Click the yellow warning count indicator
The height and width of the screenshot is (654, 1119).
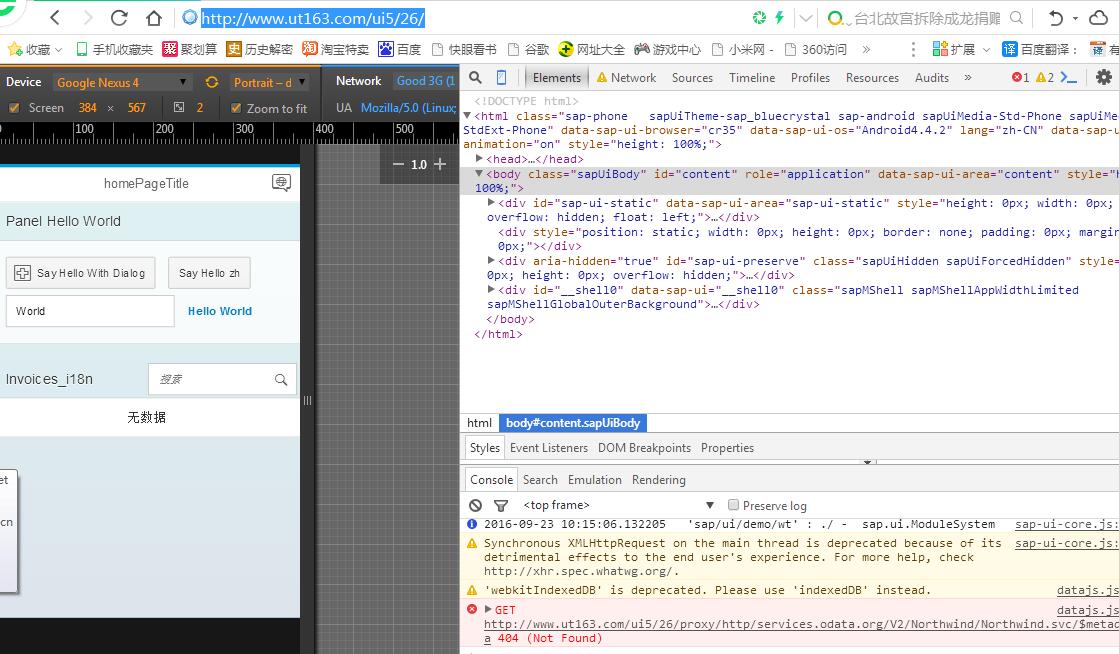(x=1045, y=78)
